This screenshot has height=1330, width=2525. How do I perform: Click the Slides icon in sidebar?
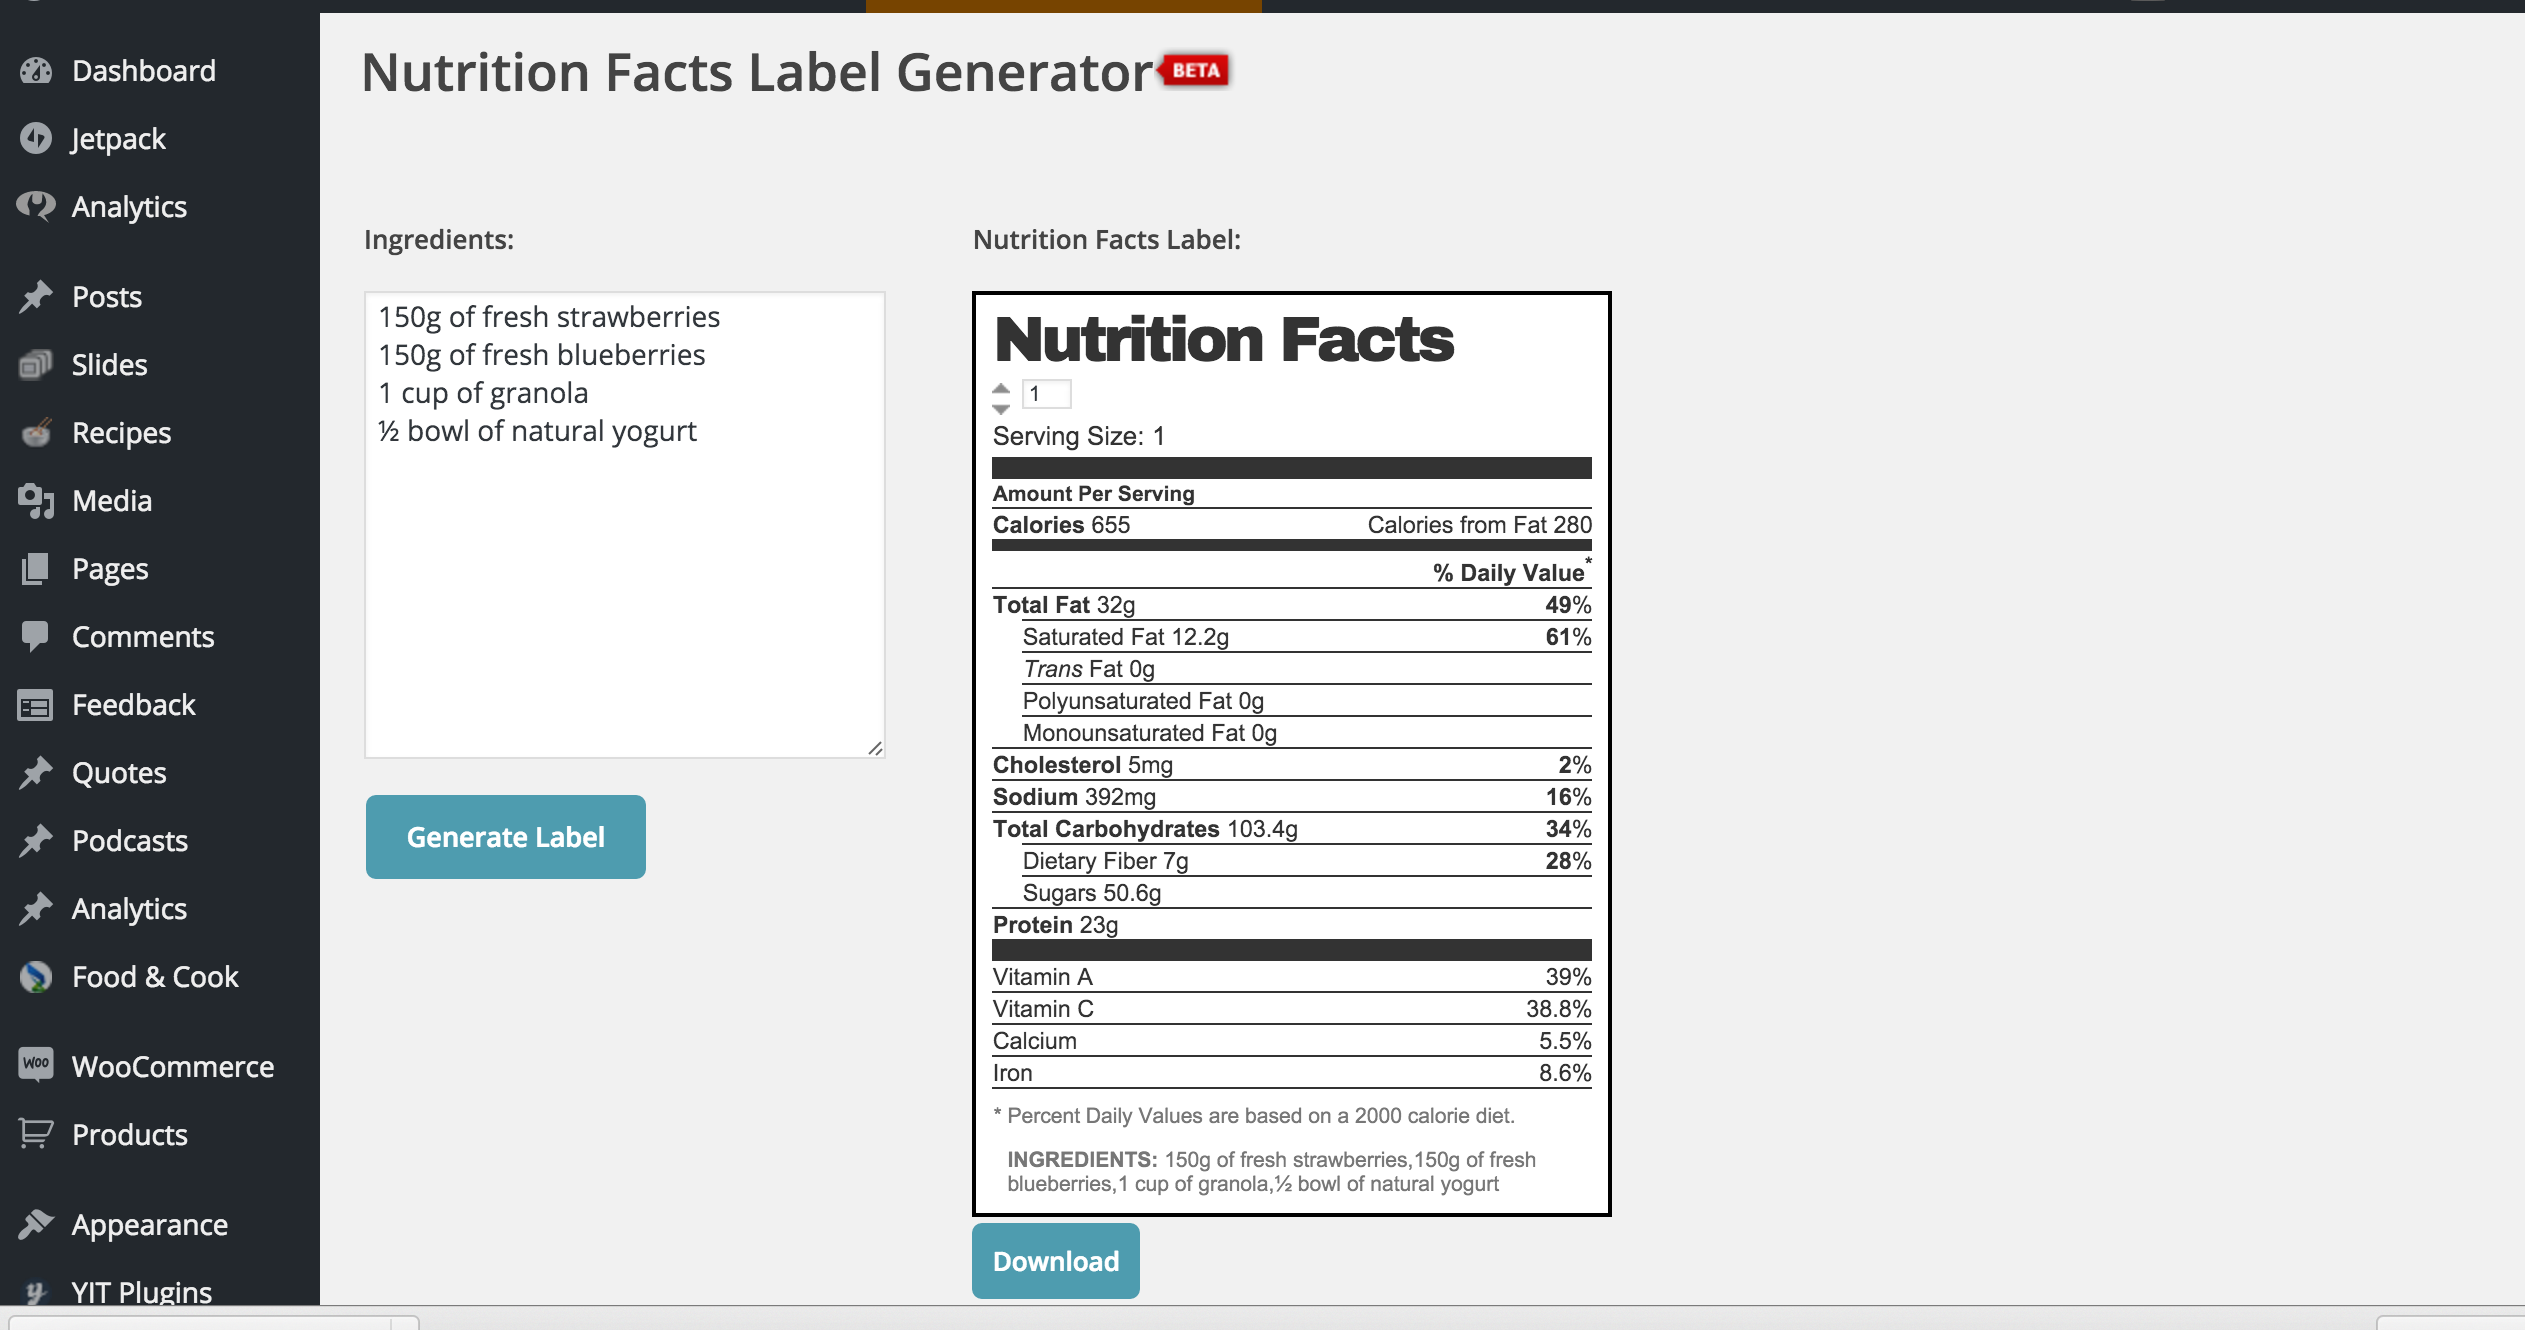[36, 365]
